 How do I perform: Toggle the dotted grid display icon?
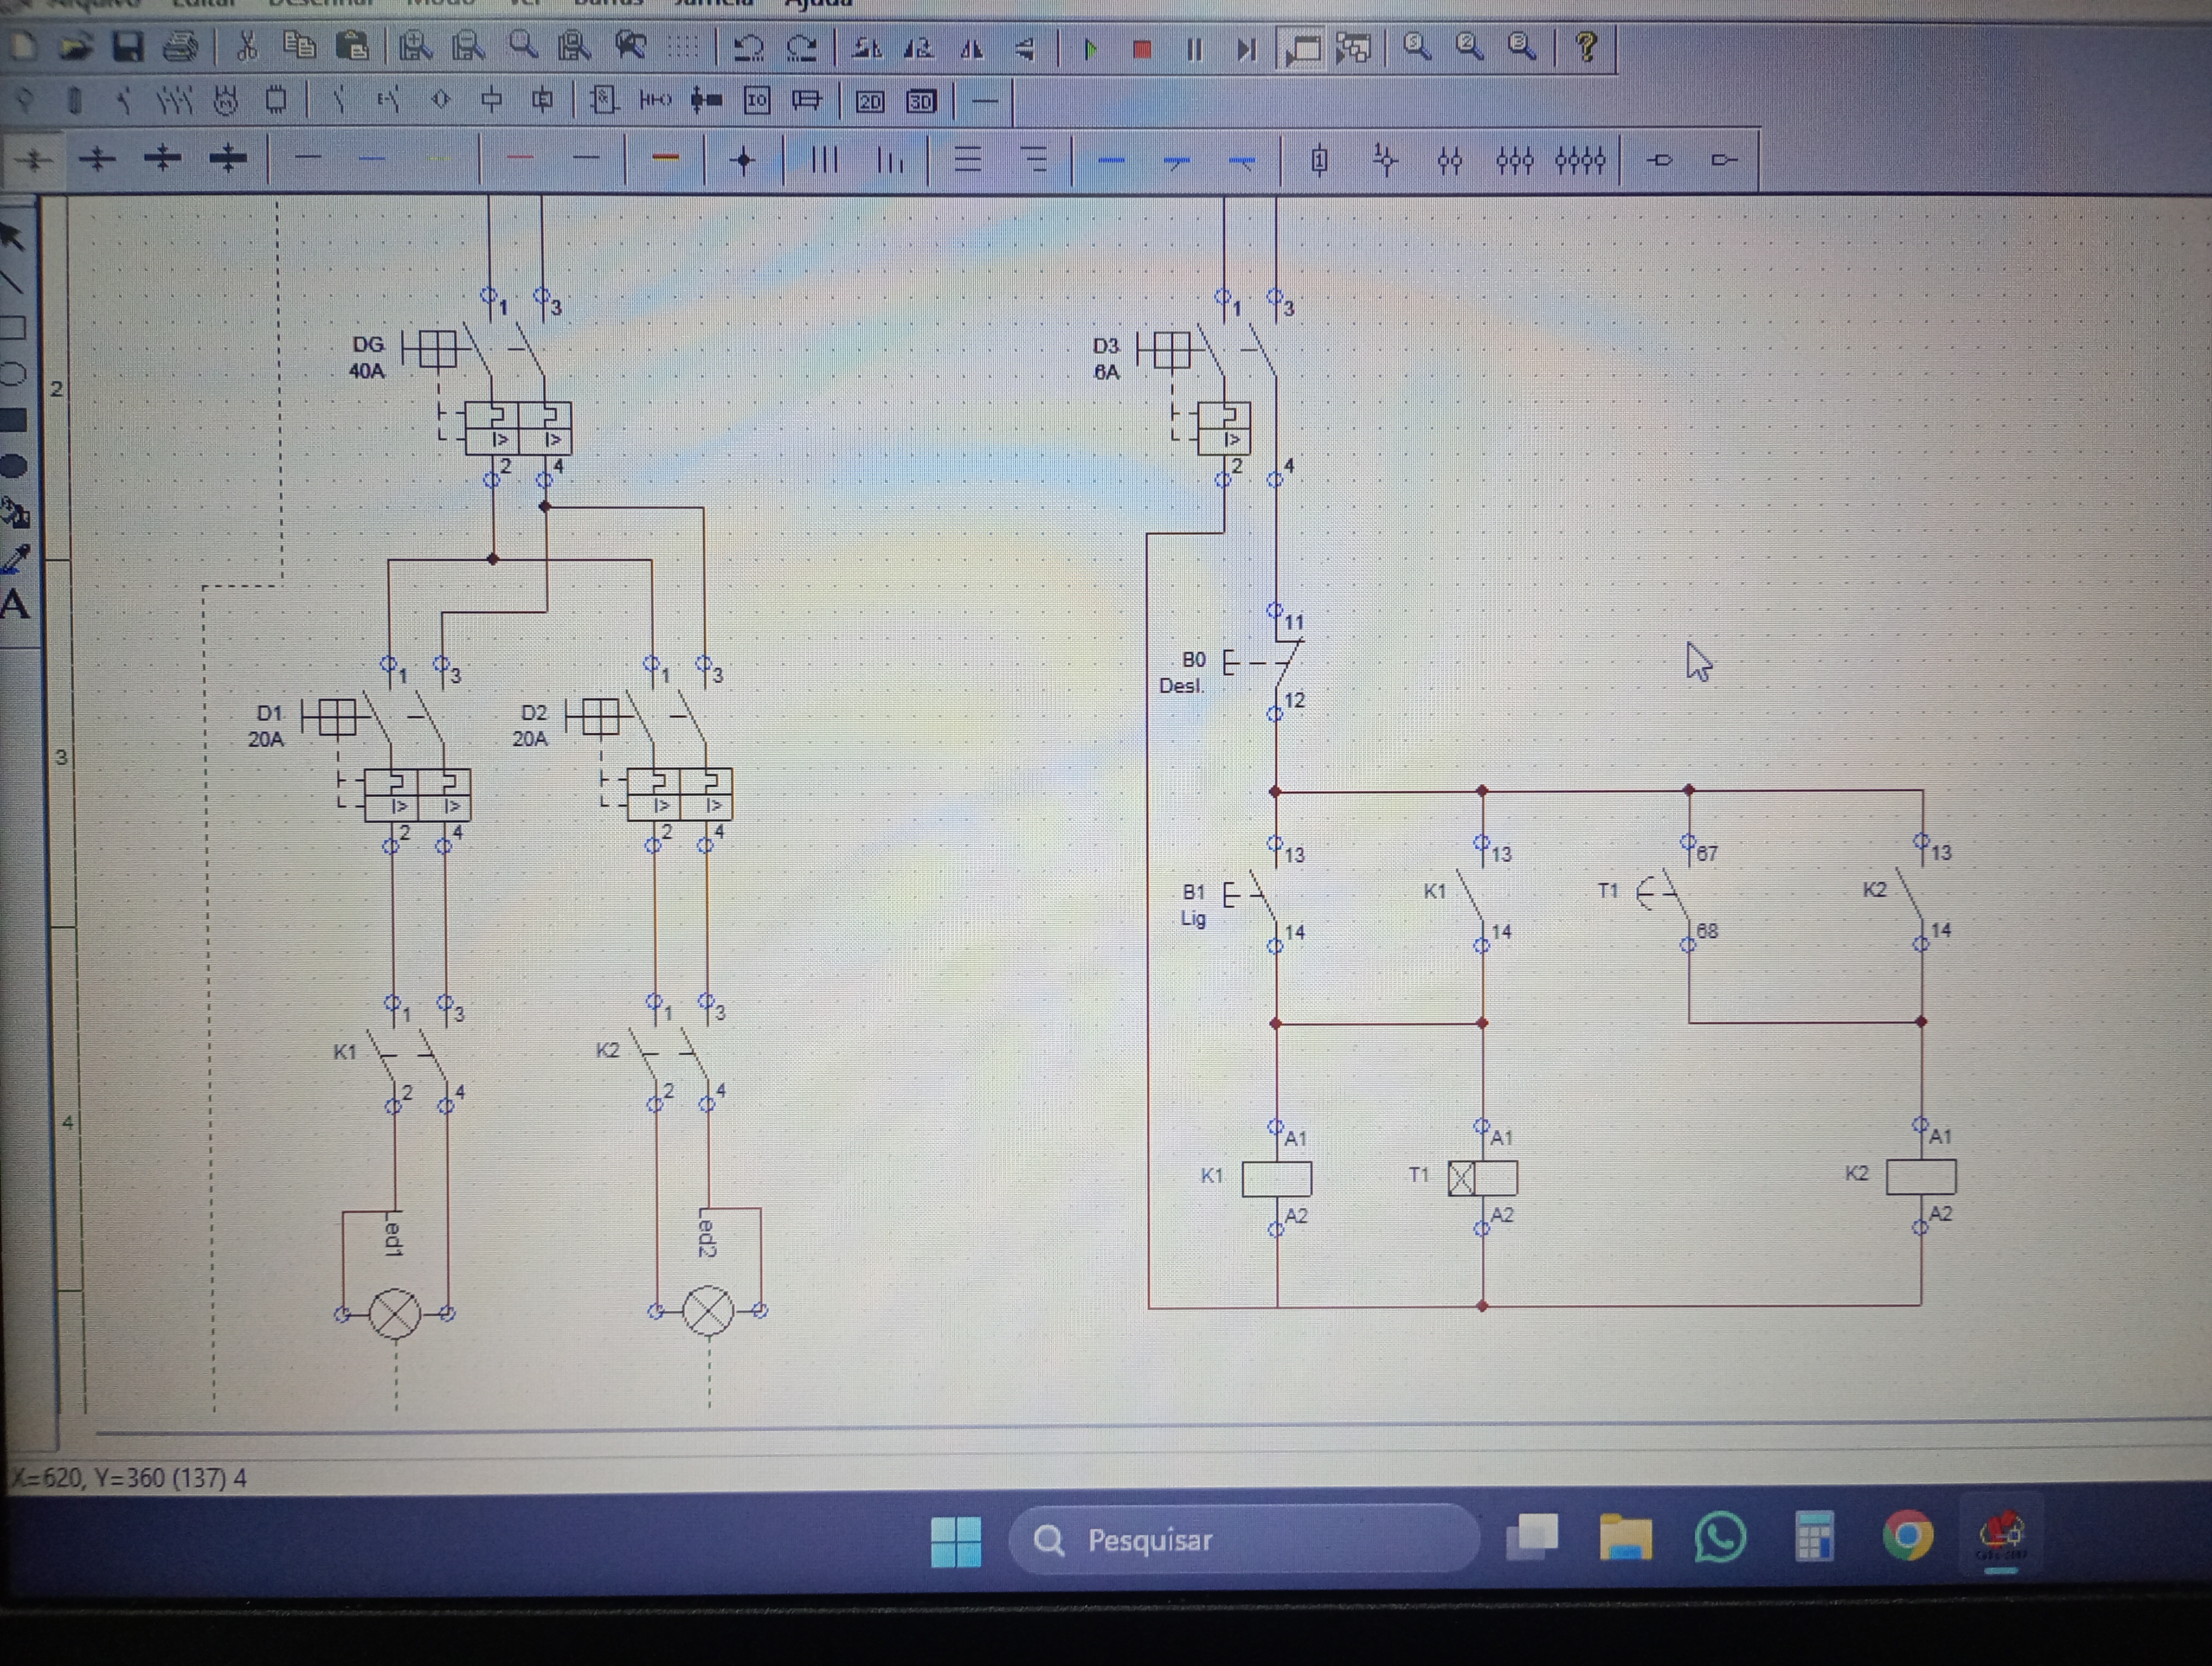tap(684, 47)
